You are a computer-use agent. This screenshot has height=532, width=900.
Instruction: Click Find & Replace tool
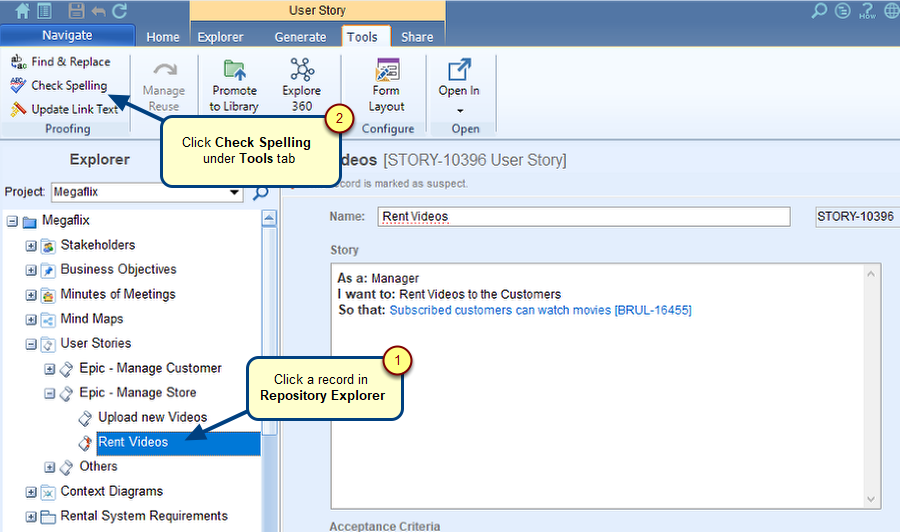coord(61,61)
